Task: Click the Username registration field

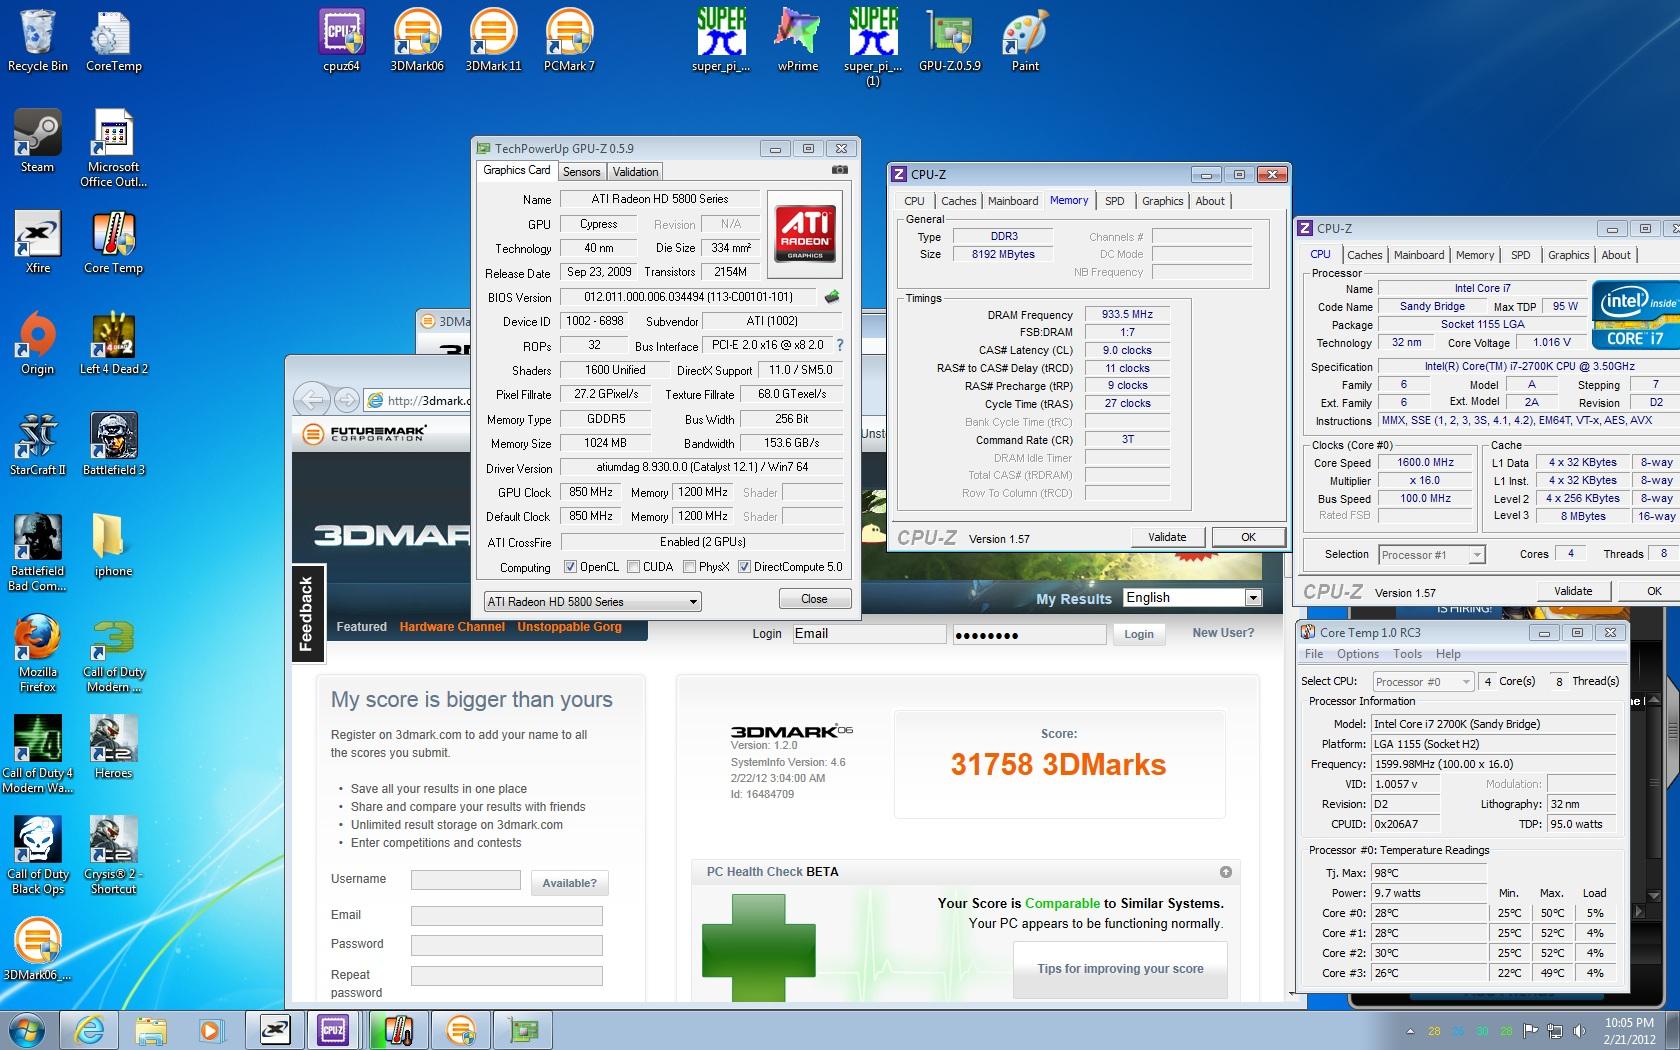Action: click(x=466, y=880)
